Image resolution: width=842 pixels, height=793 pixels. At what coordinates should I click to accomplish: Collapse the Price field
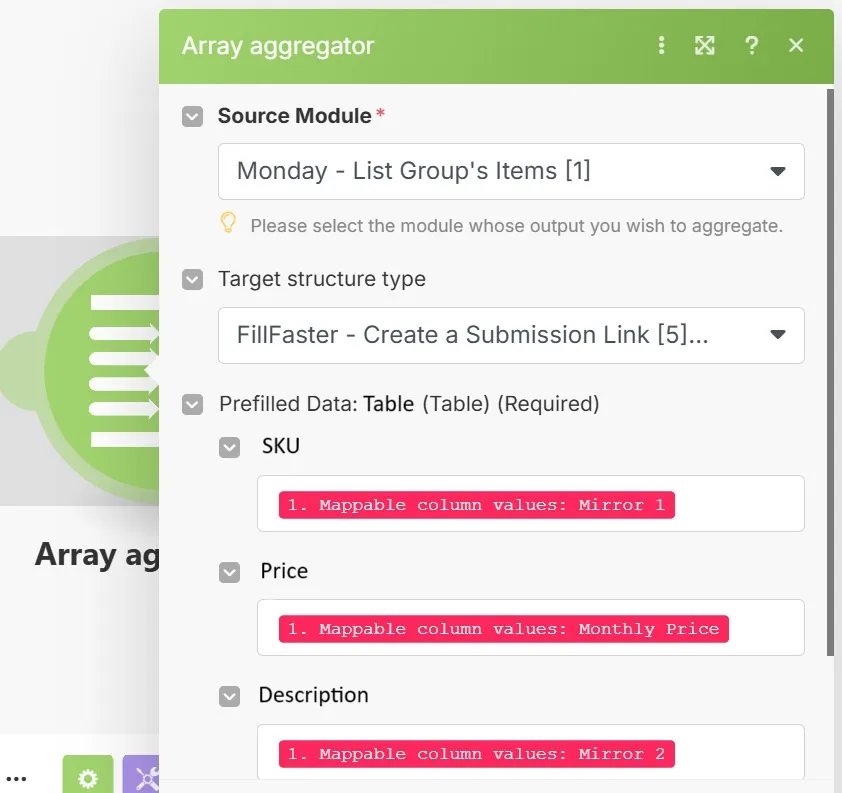pos(229,572)
